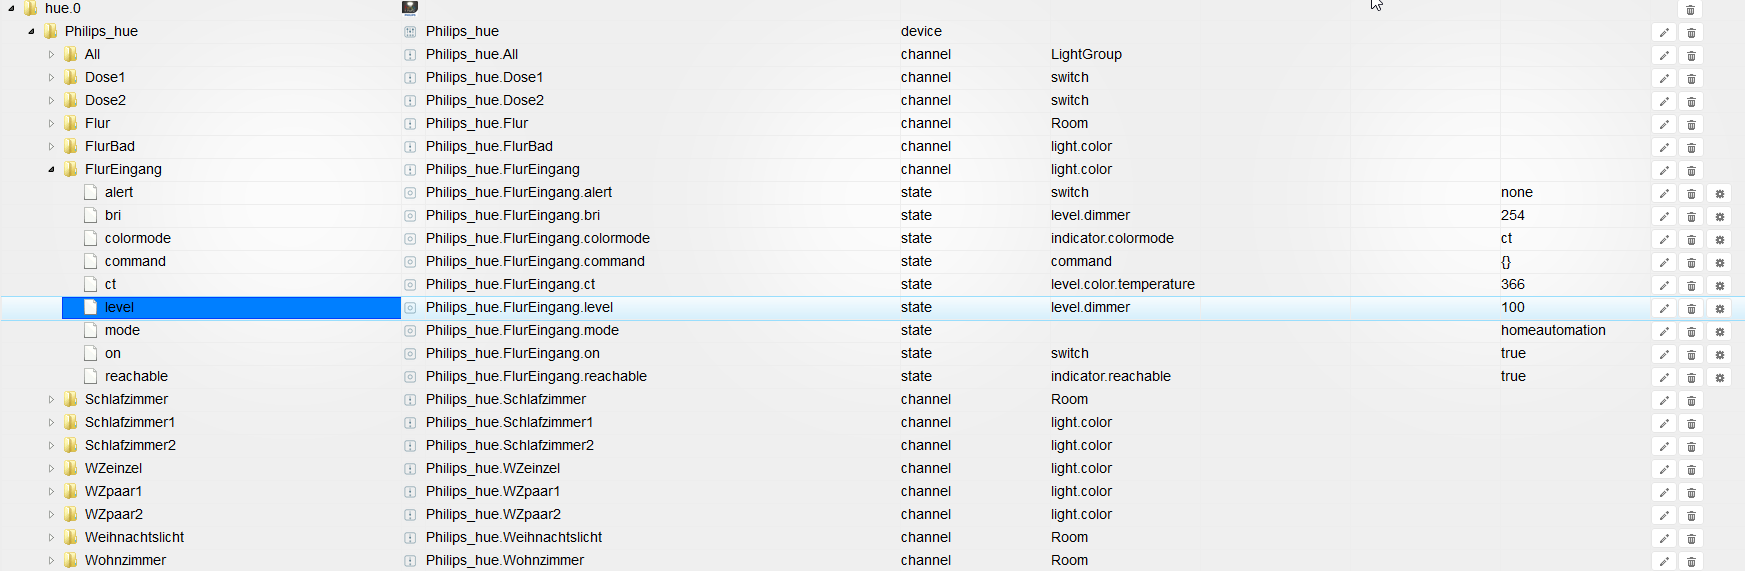1745x571 pixels.
Task: Edit the FlurEingang.bri state
Action: pyautogui.click(x=1664, y=217)
